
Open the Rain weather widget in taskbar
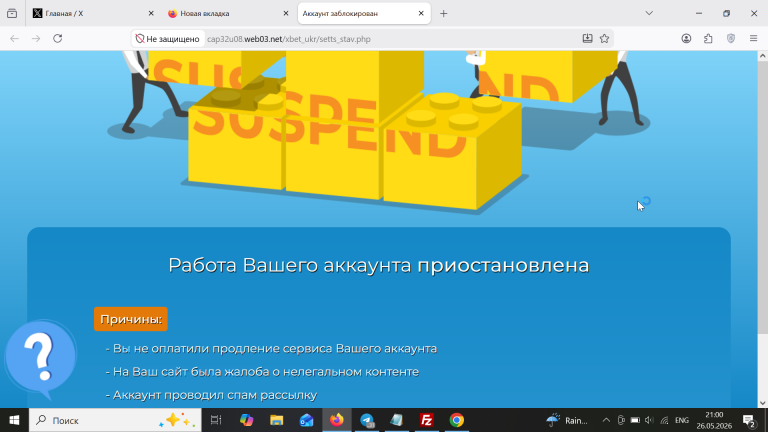coord(567,420)
